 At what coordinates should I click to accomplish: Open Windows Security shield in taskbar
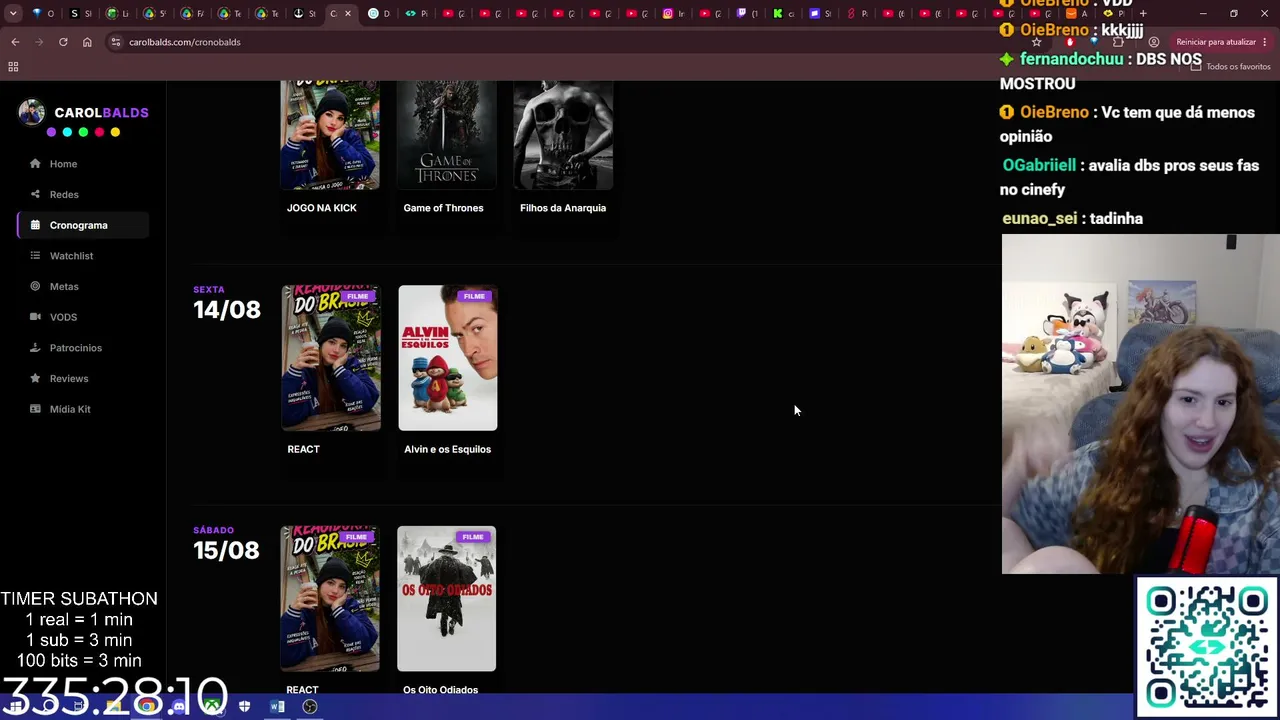click(x=244, y=707)
